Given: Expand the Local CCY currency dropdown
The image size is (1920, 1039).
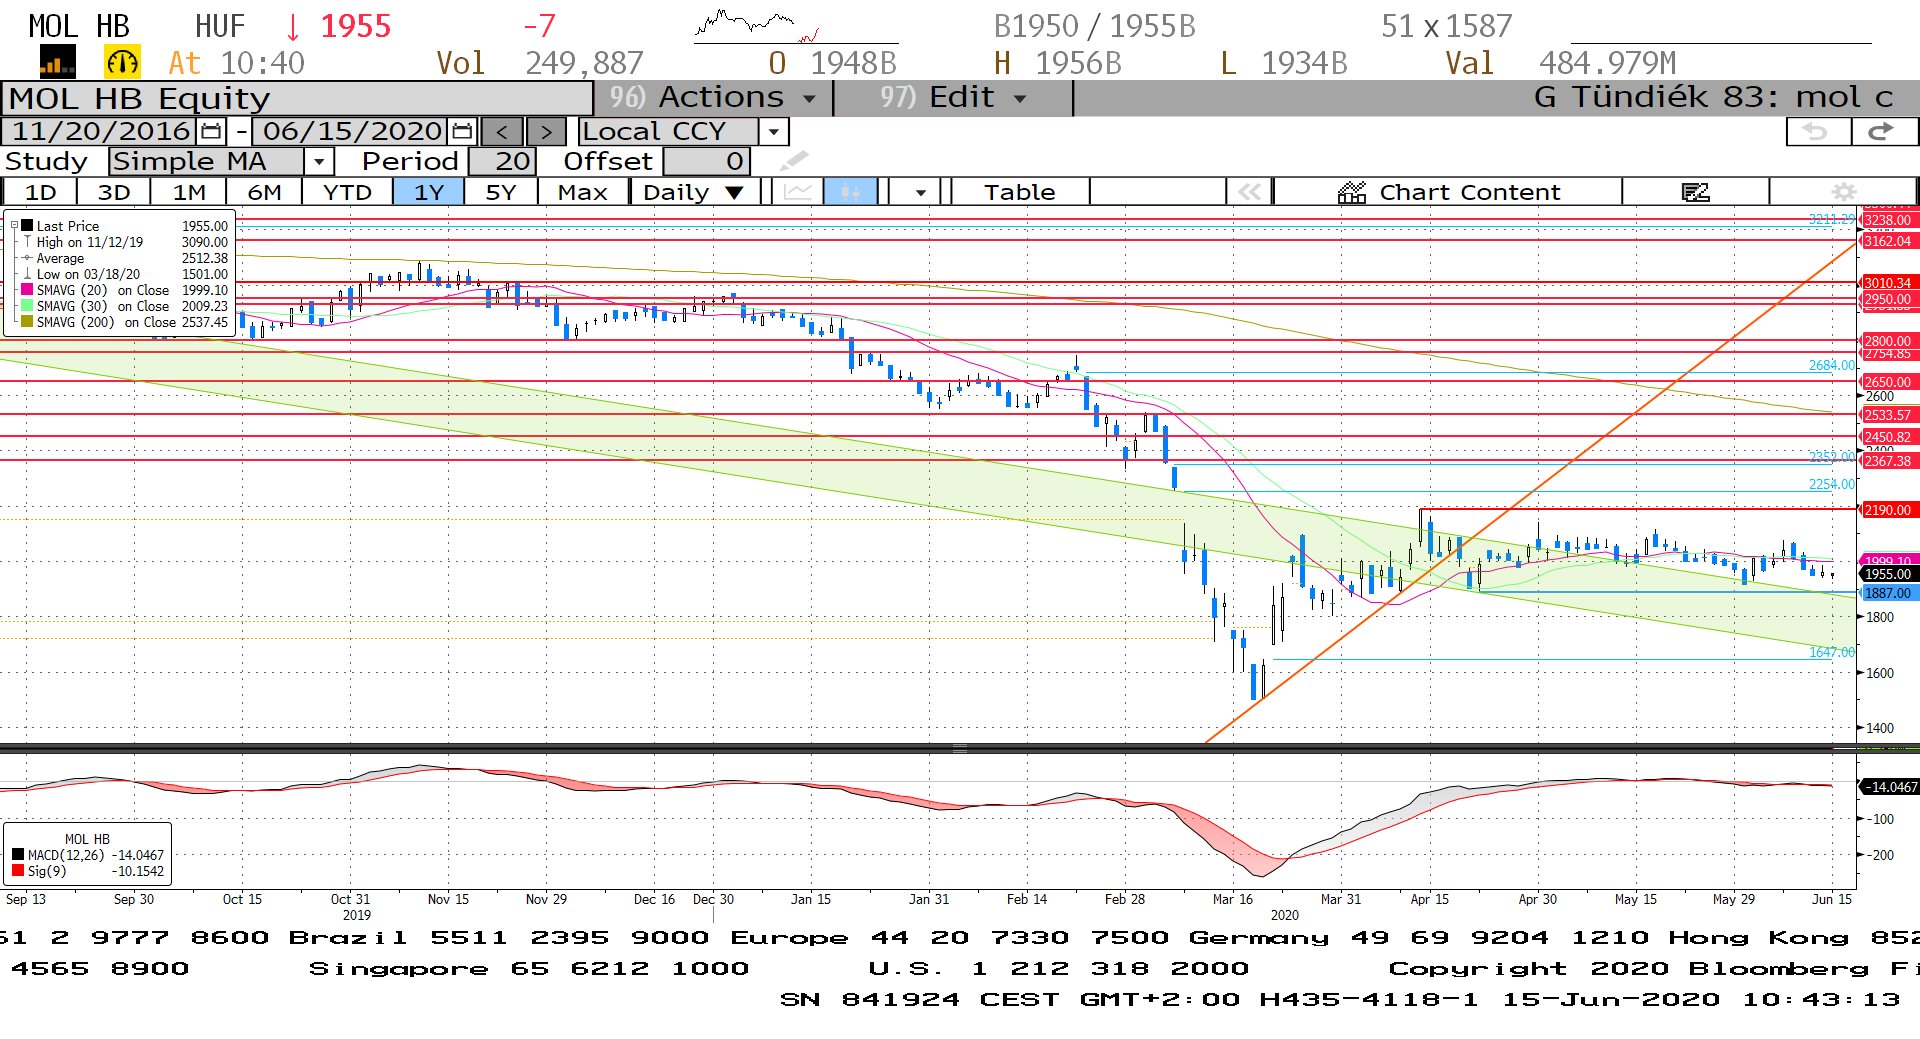Looking at the screenshot, I should pos(773,132).
